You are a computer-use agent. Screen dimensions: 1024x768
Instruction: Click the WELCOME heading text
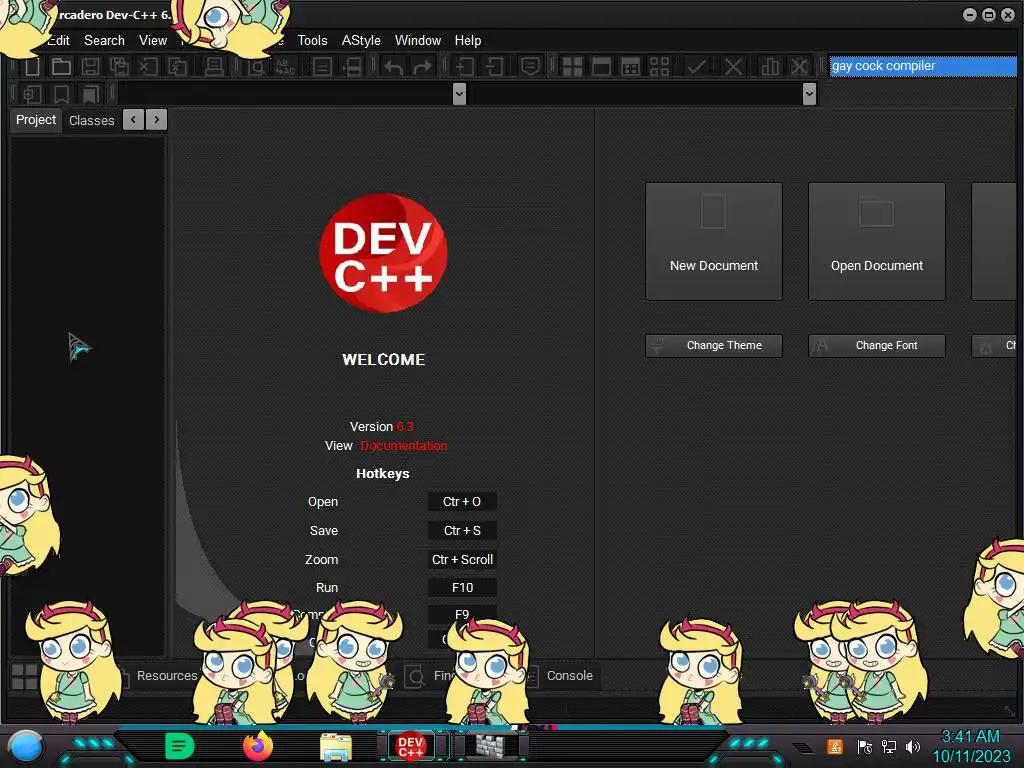pos(383,359)
